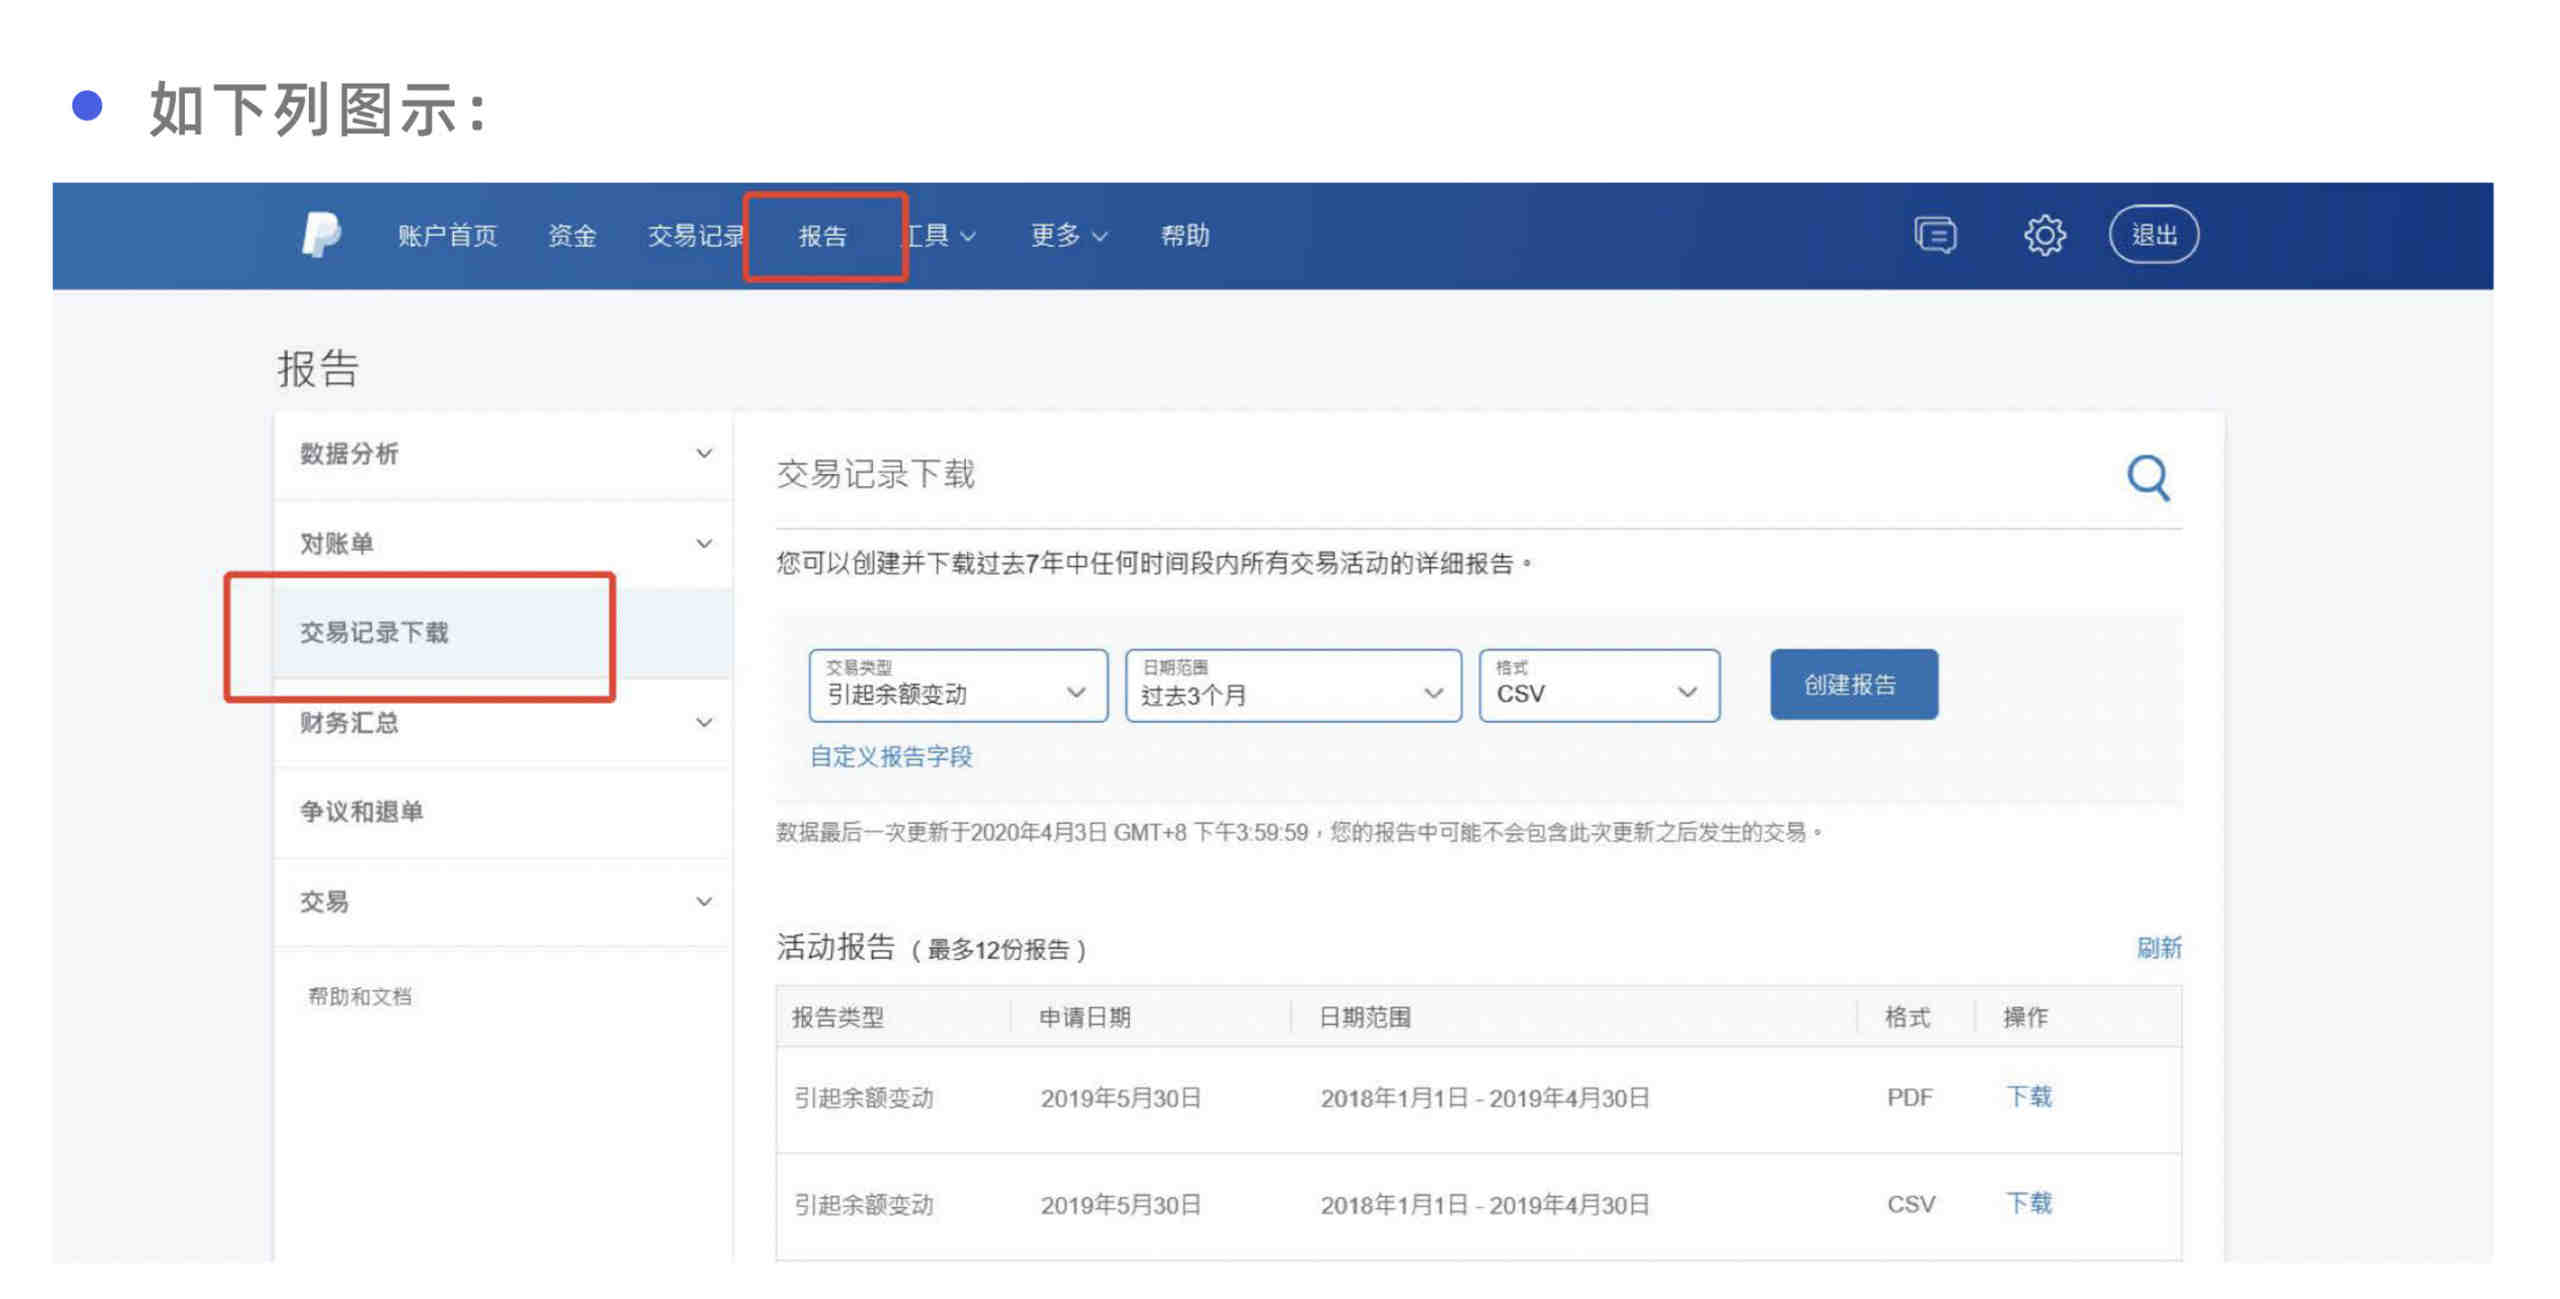
Task: Click the 刷新 refresh link
Action: pos(2158,947)
